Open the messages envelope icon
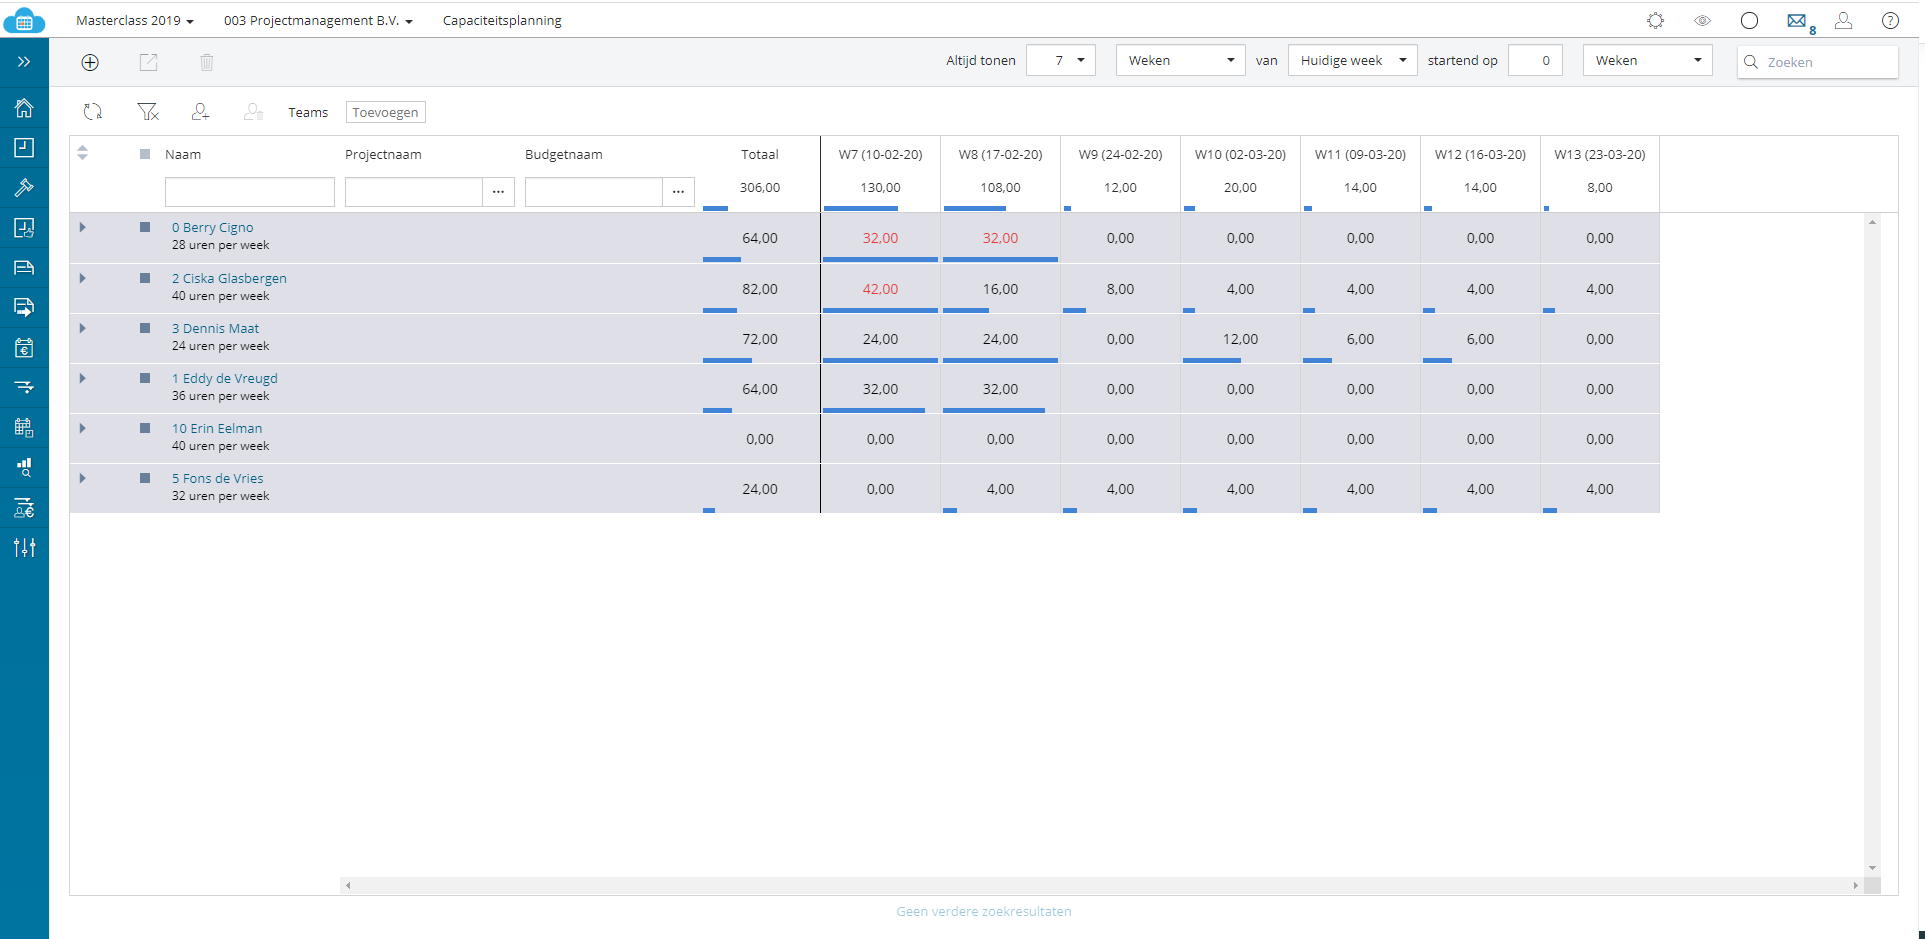The width and height of the screenshot is (1925, 939). (x=1797, y=20)
